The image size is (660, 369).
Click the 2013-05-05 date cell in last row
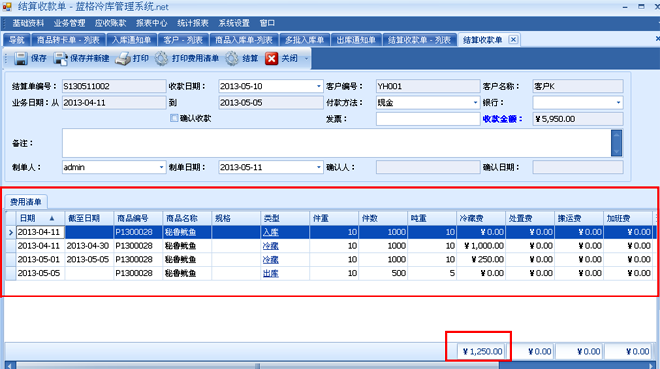40,273
